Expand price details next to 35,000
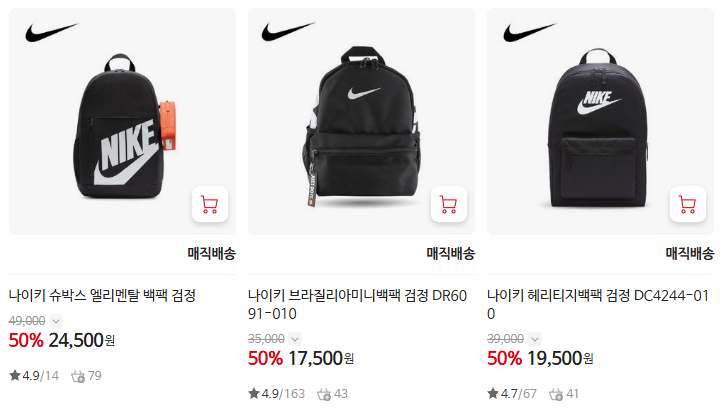This screenshot has width=723, height=411. [295, 339]
